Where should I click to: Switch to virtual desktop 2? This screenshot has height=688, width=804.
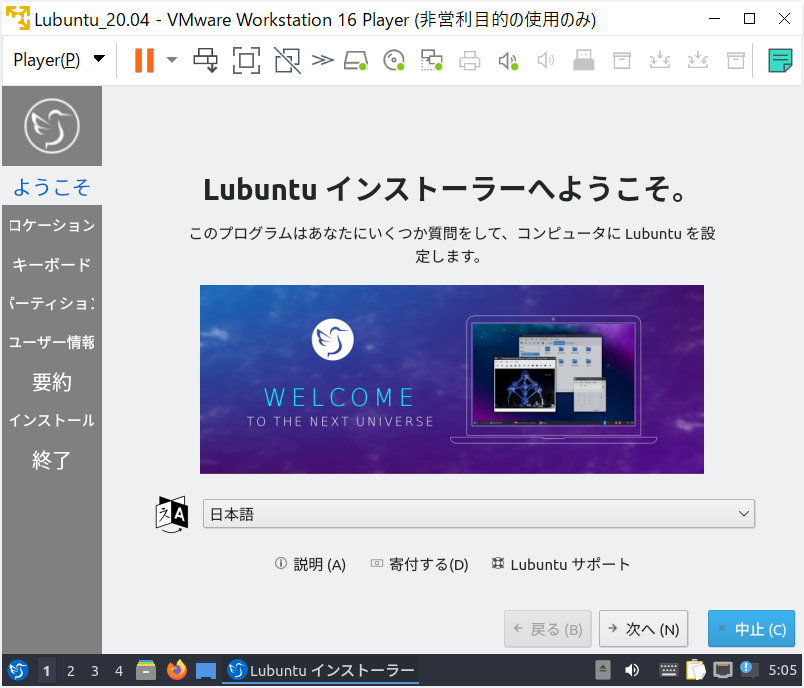click(x=71, y=671)
